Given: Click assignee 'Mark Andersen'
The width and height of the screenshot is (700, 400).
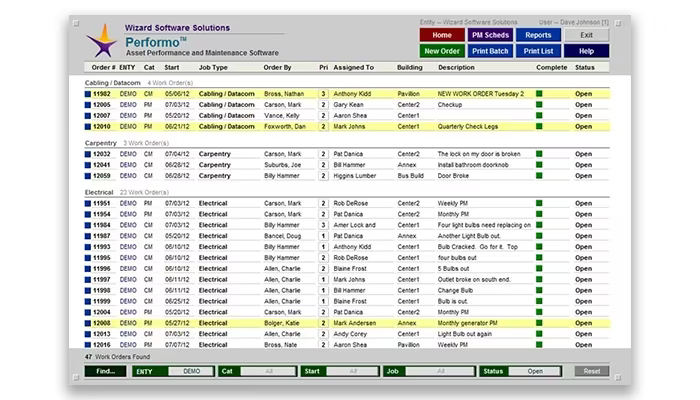Looking at the screenshot, I should (x=354, y=323).
